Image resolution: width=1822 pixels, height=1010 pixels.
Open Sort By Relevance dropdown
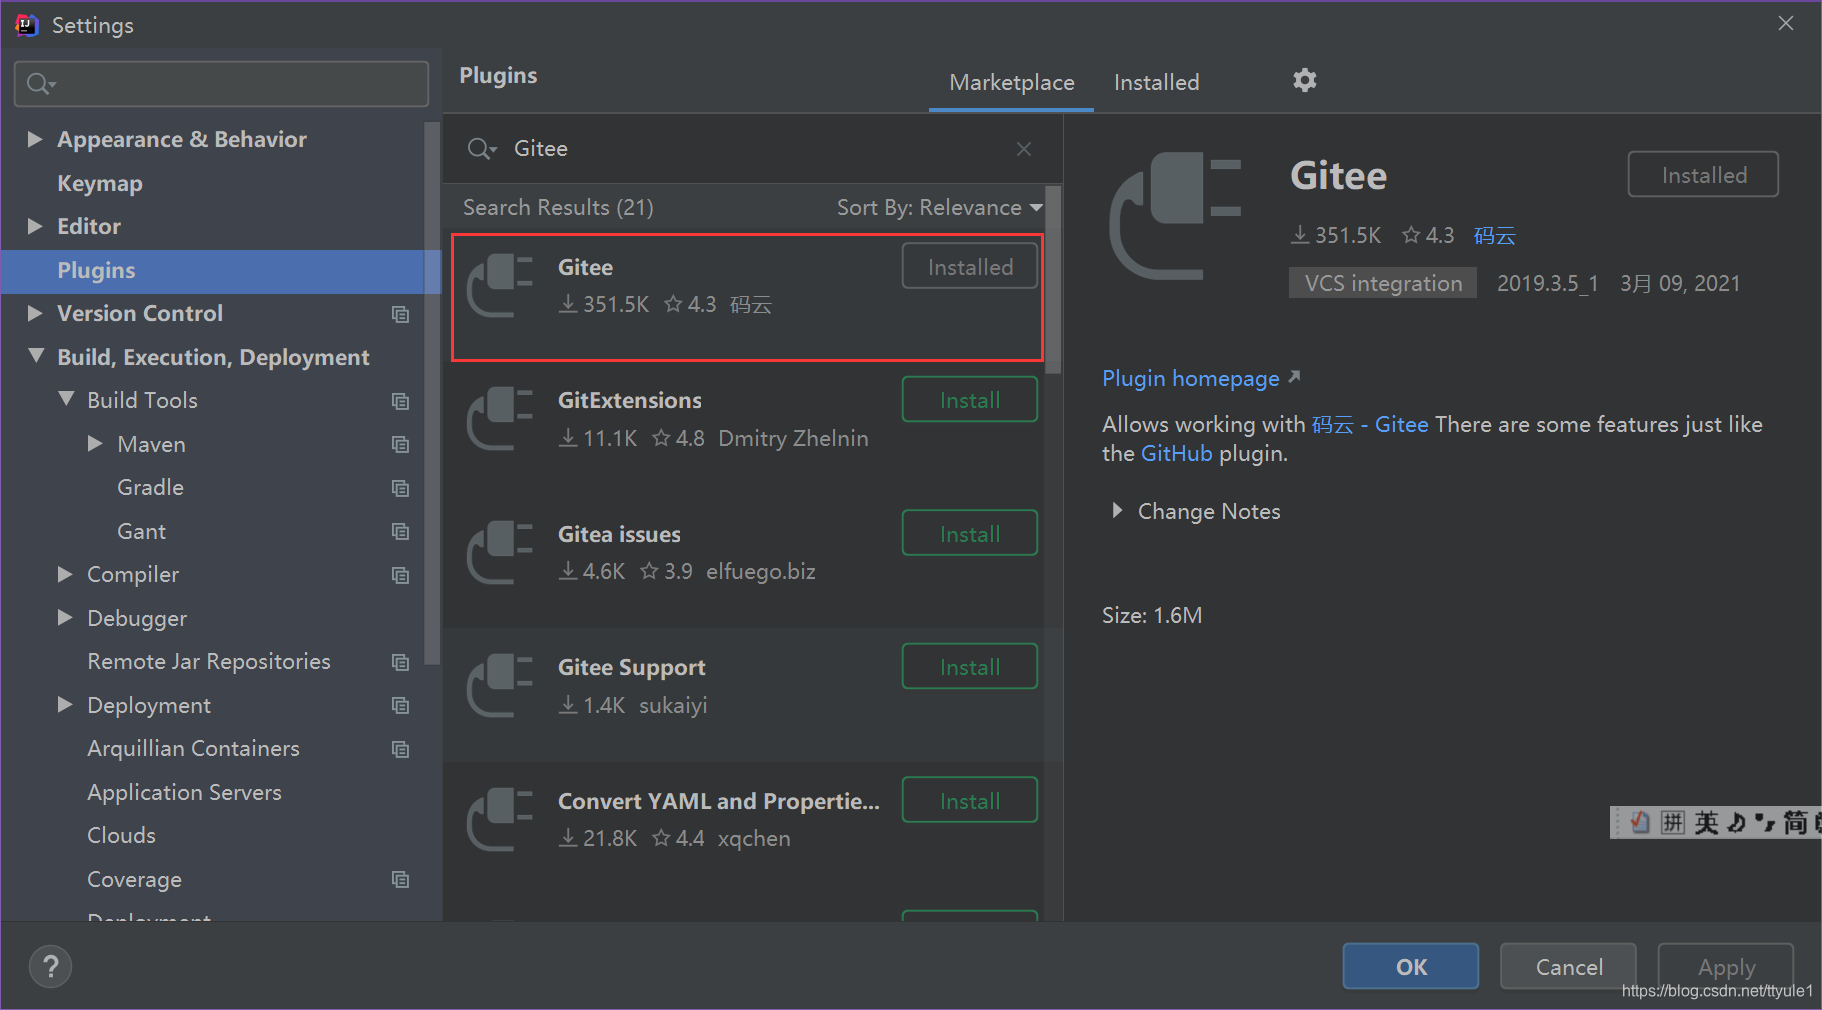click(x=940, y=207)
